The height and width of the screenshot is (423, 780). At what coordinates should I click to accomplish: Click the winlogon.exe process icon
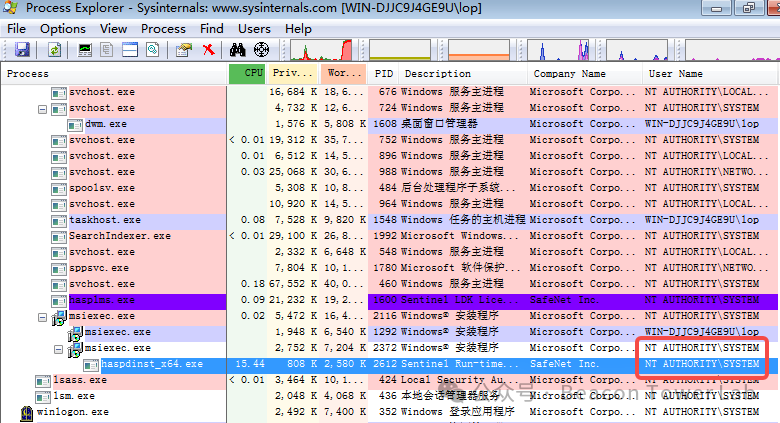point(27,413)
